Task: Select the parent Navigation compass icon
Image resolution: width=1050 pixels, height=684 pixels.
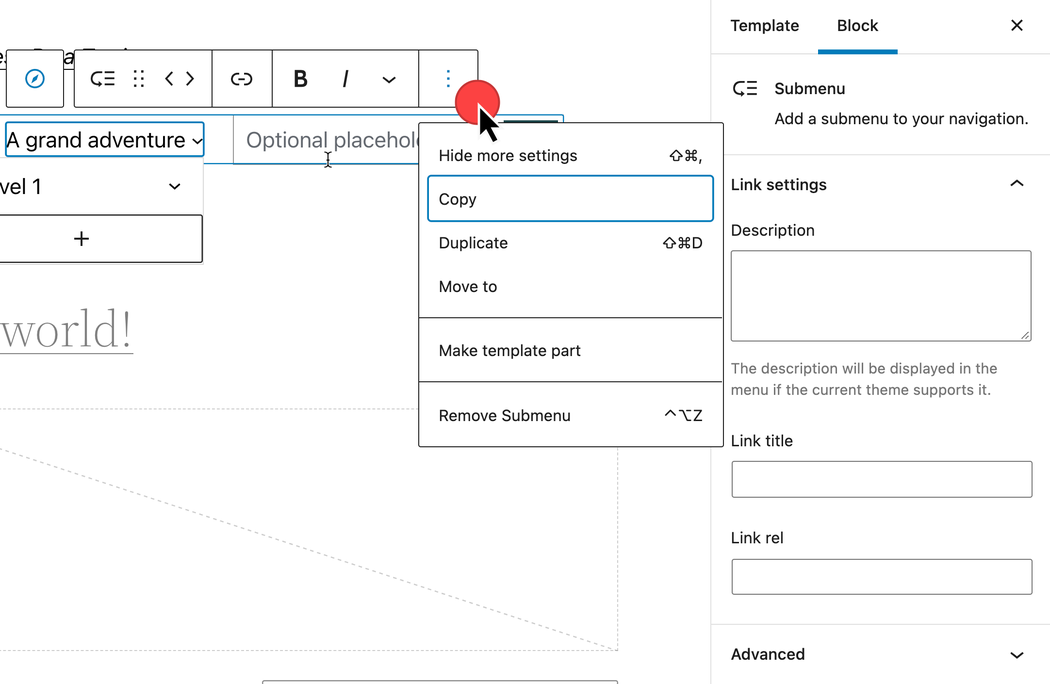Action: click(x=35, y=79)
